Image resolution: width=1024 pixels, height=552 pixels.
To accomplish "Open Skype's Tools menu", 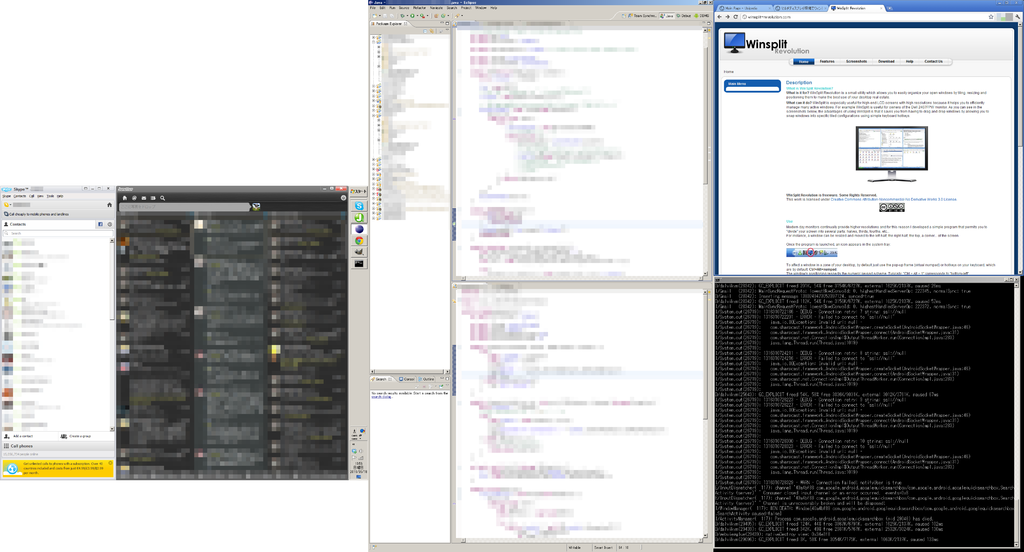I will [x=50, y=196].
